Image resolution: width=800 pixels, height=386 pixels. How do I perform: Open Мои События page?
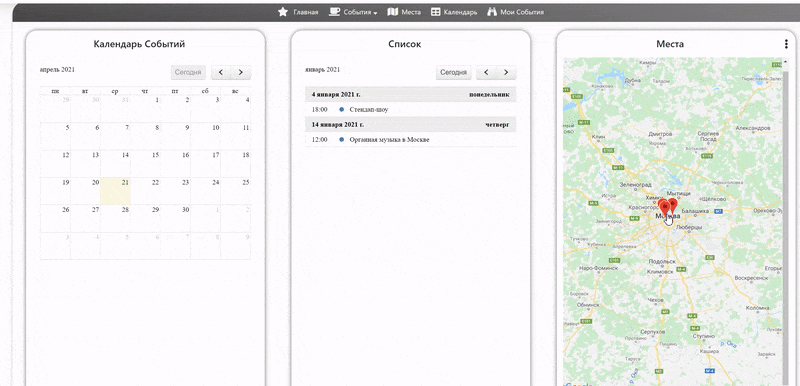[x=522, y=12]
